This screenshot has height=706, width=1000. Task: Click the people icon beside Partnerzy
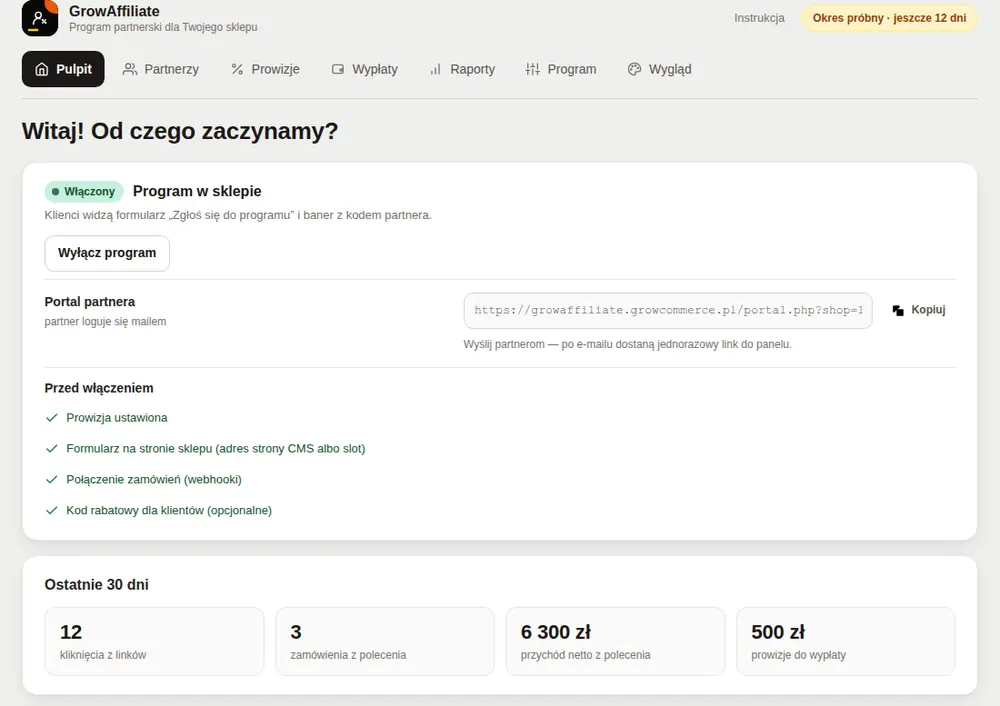[x=129, y=69]
